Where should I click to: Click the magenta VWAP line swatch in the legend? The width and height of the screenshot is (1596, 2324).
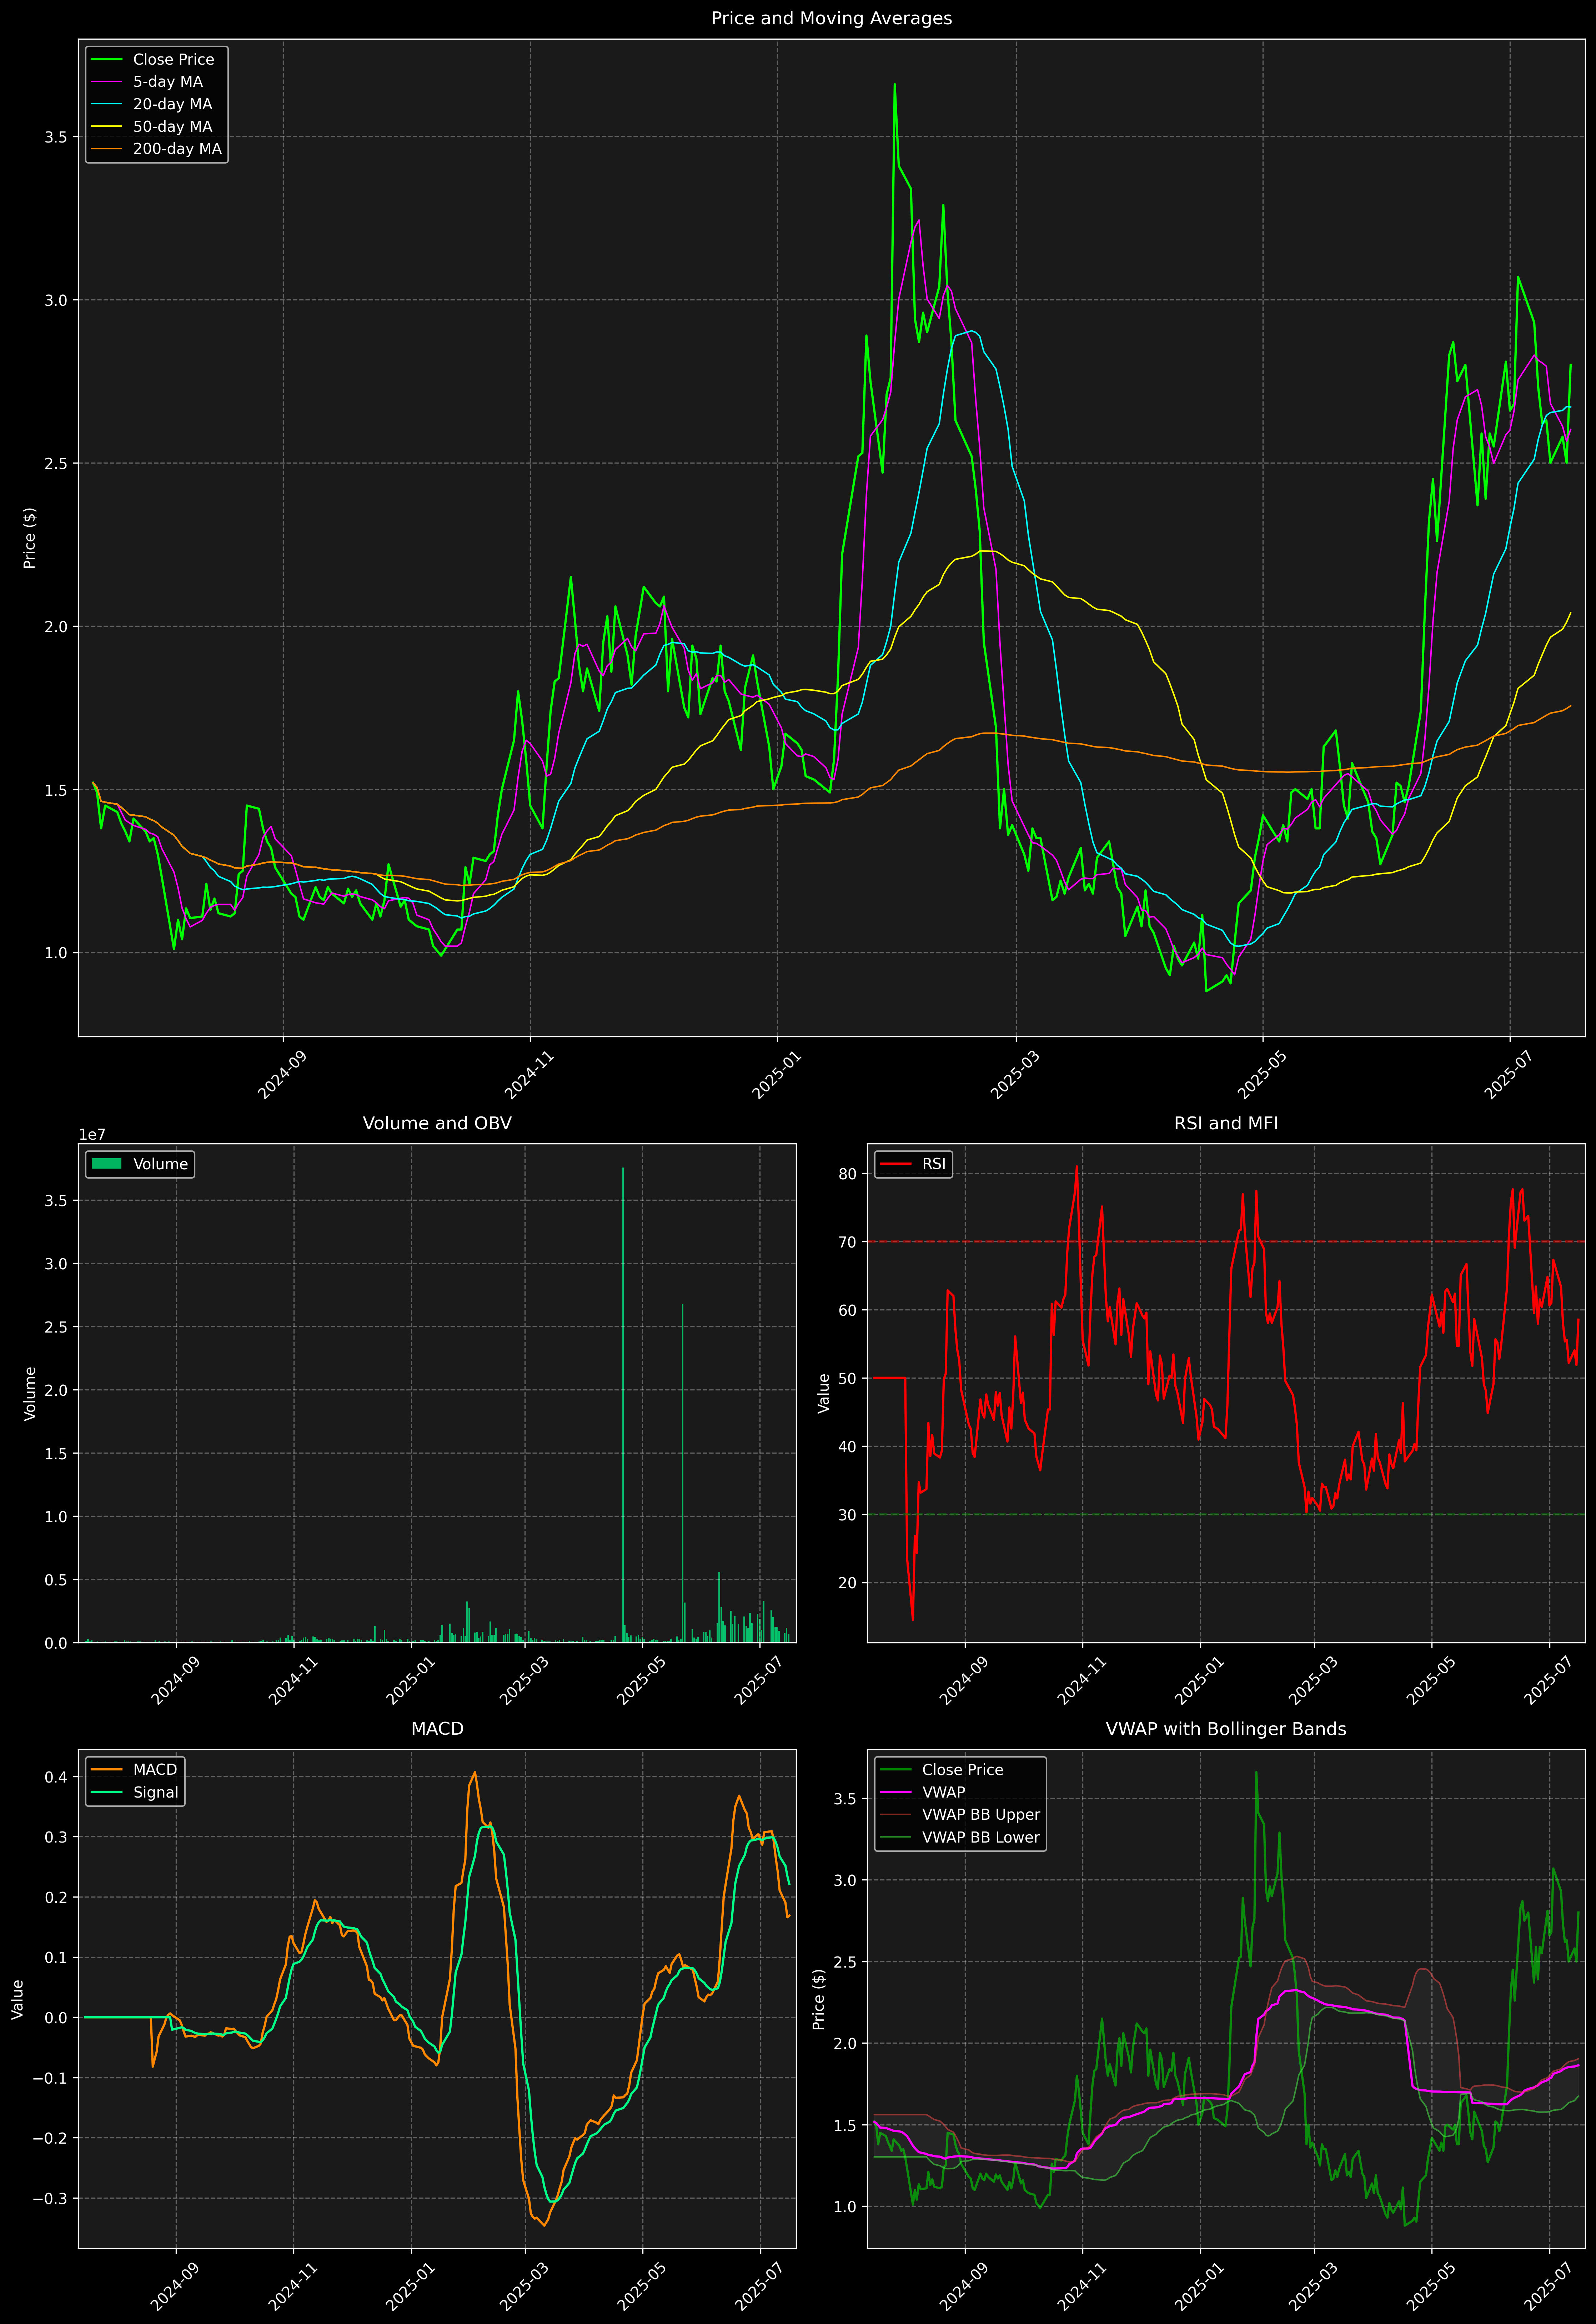coord(895,1792)
